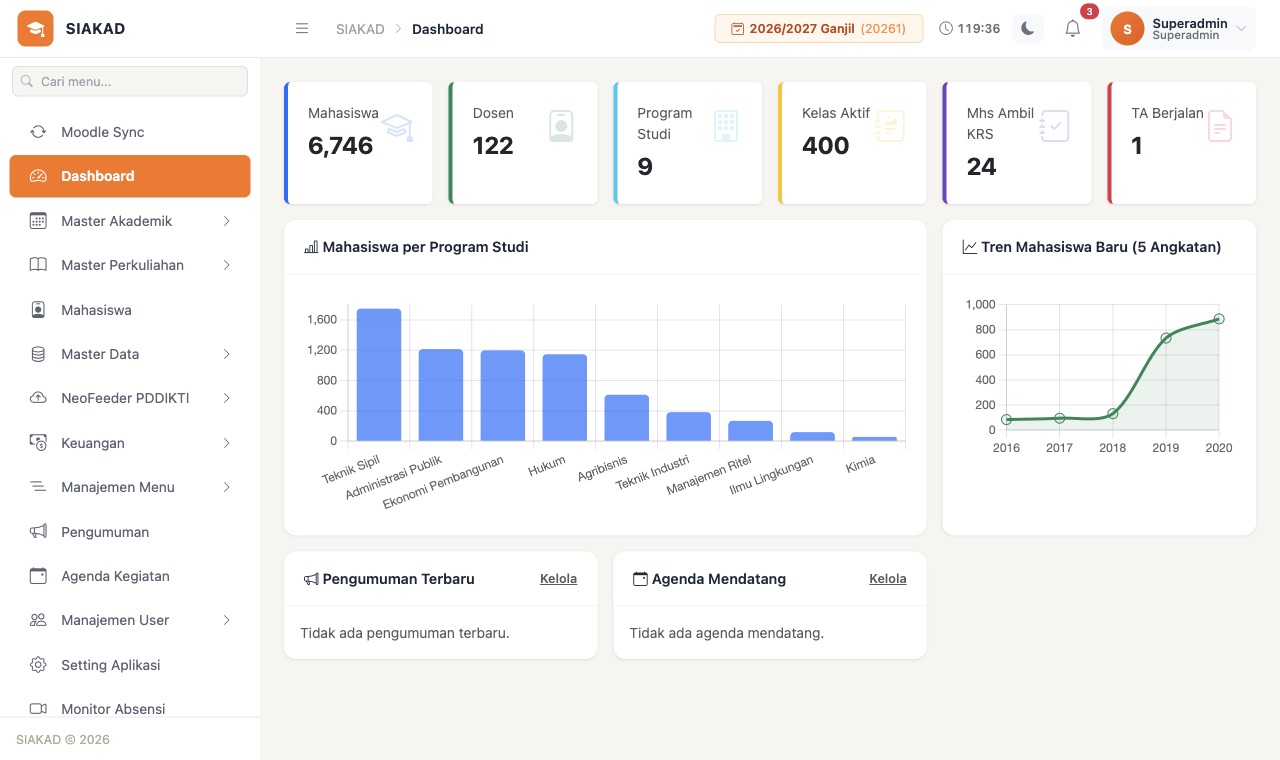Click the Moodle Sync refresh icon
Screen dimensions: 1280x760
coord(38,132)
